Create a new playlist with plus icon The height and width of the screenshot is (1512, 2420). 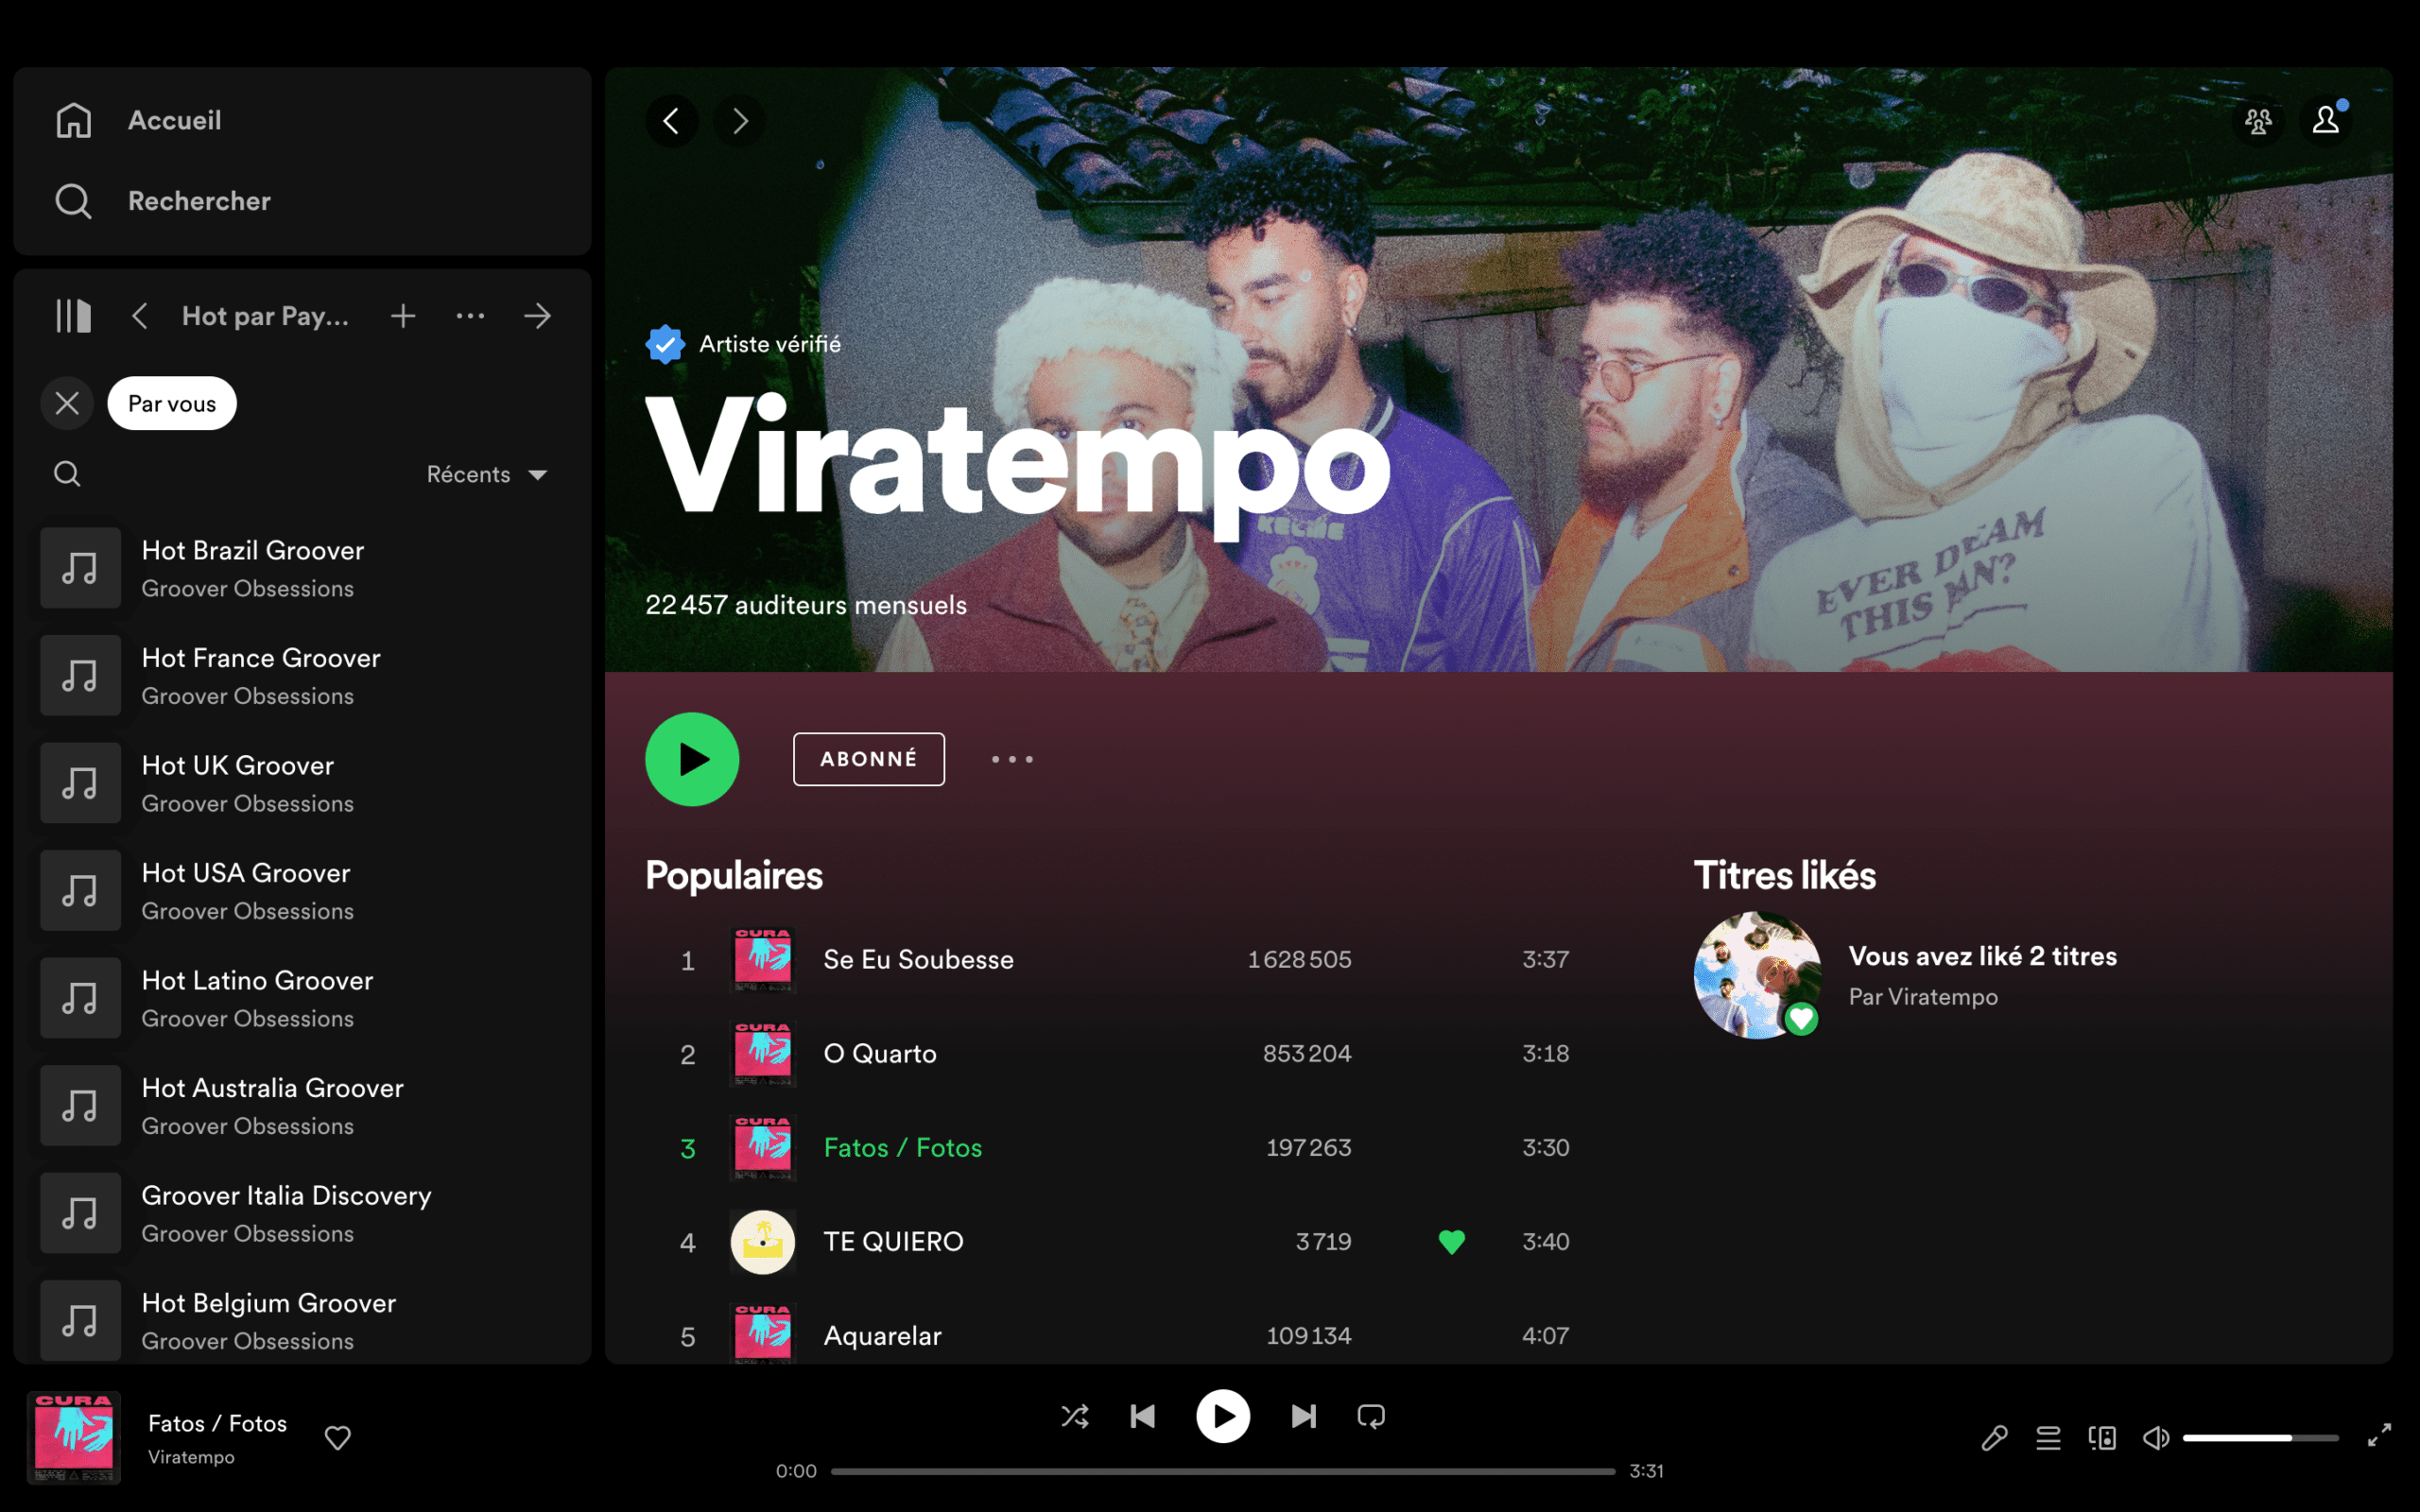tap(403, 316)
